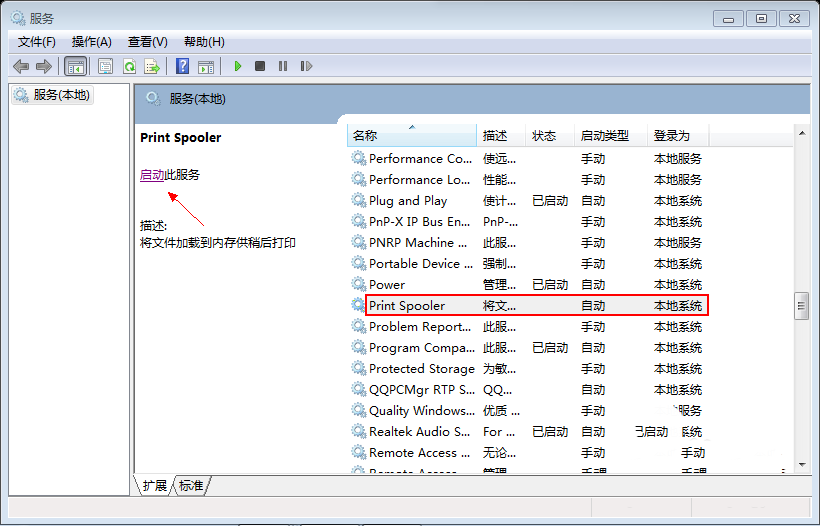Sort by the 描述 column header

pos(501,135)
